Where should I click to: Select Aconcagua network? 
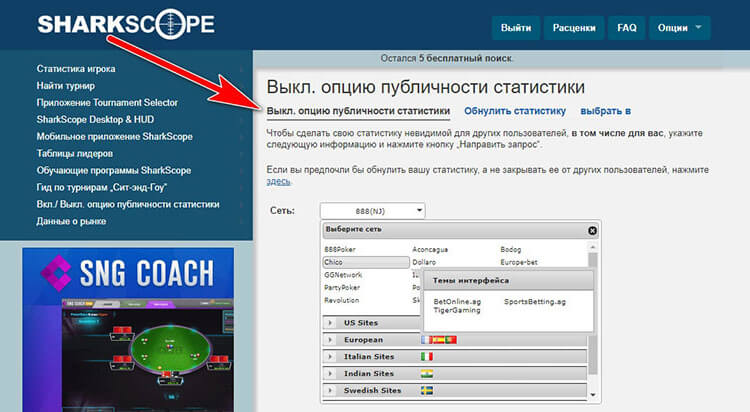[x=430, y=249]
